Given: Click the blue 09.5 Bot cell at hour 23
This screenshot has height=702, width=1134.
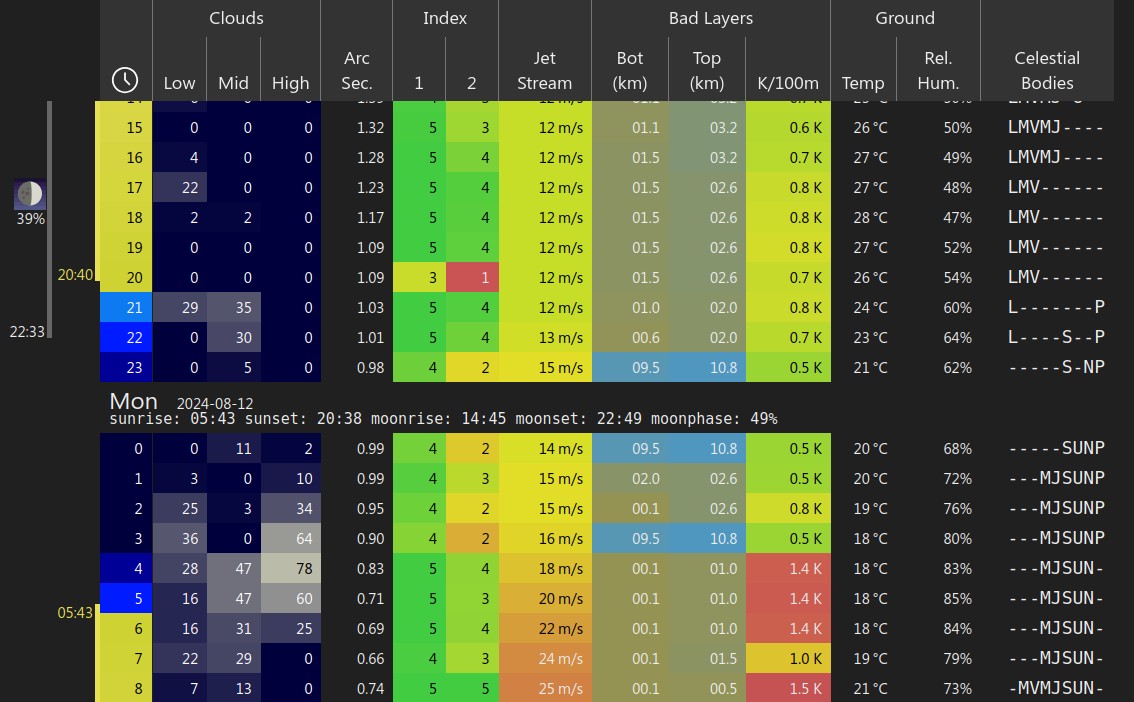Looking at the screenshot, I should click(631, 367).
